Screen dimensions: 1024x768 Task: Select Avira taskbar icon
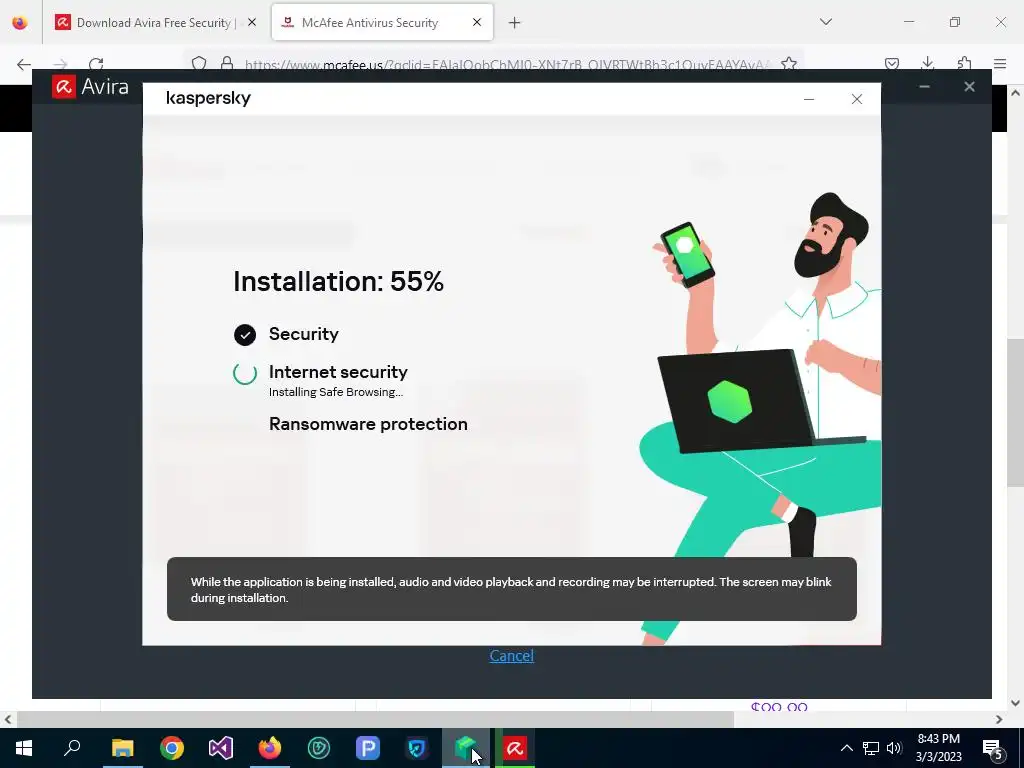pos(515,748)
